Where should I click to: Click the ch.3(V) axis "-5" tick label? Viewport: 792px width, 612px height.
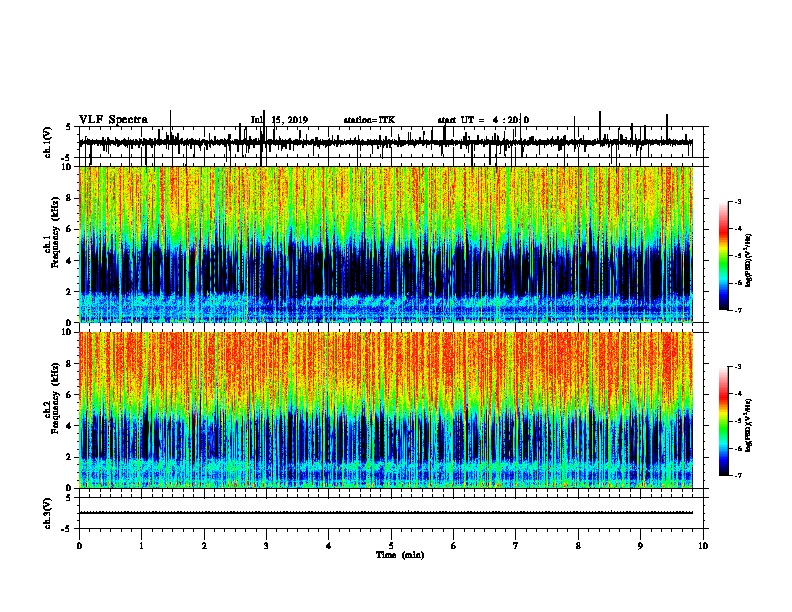point(67,529)
